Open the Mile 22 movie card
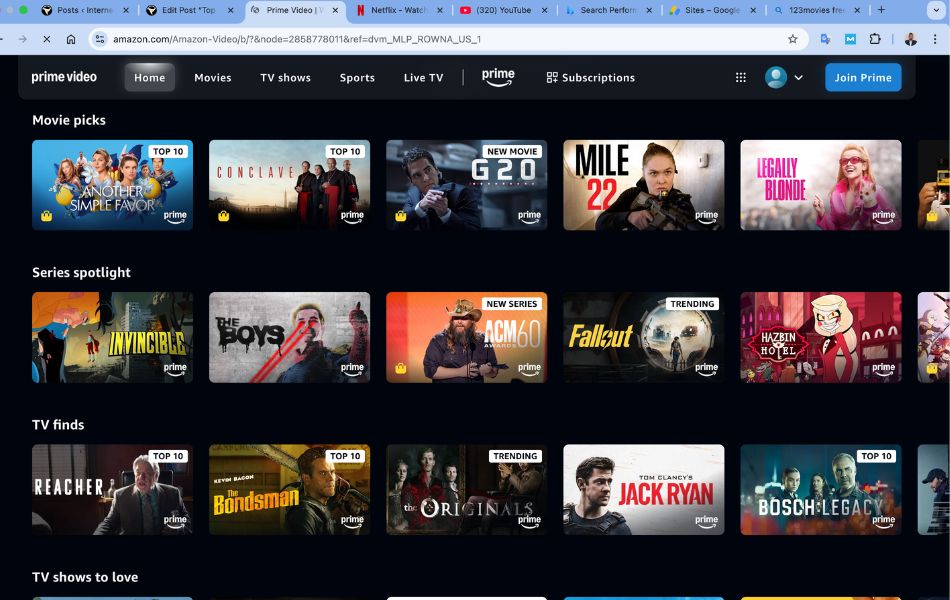Image resolution: width=950 pixels, height=600 pixels. click(x=643, y=185)
